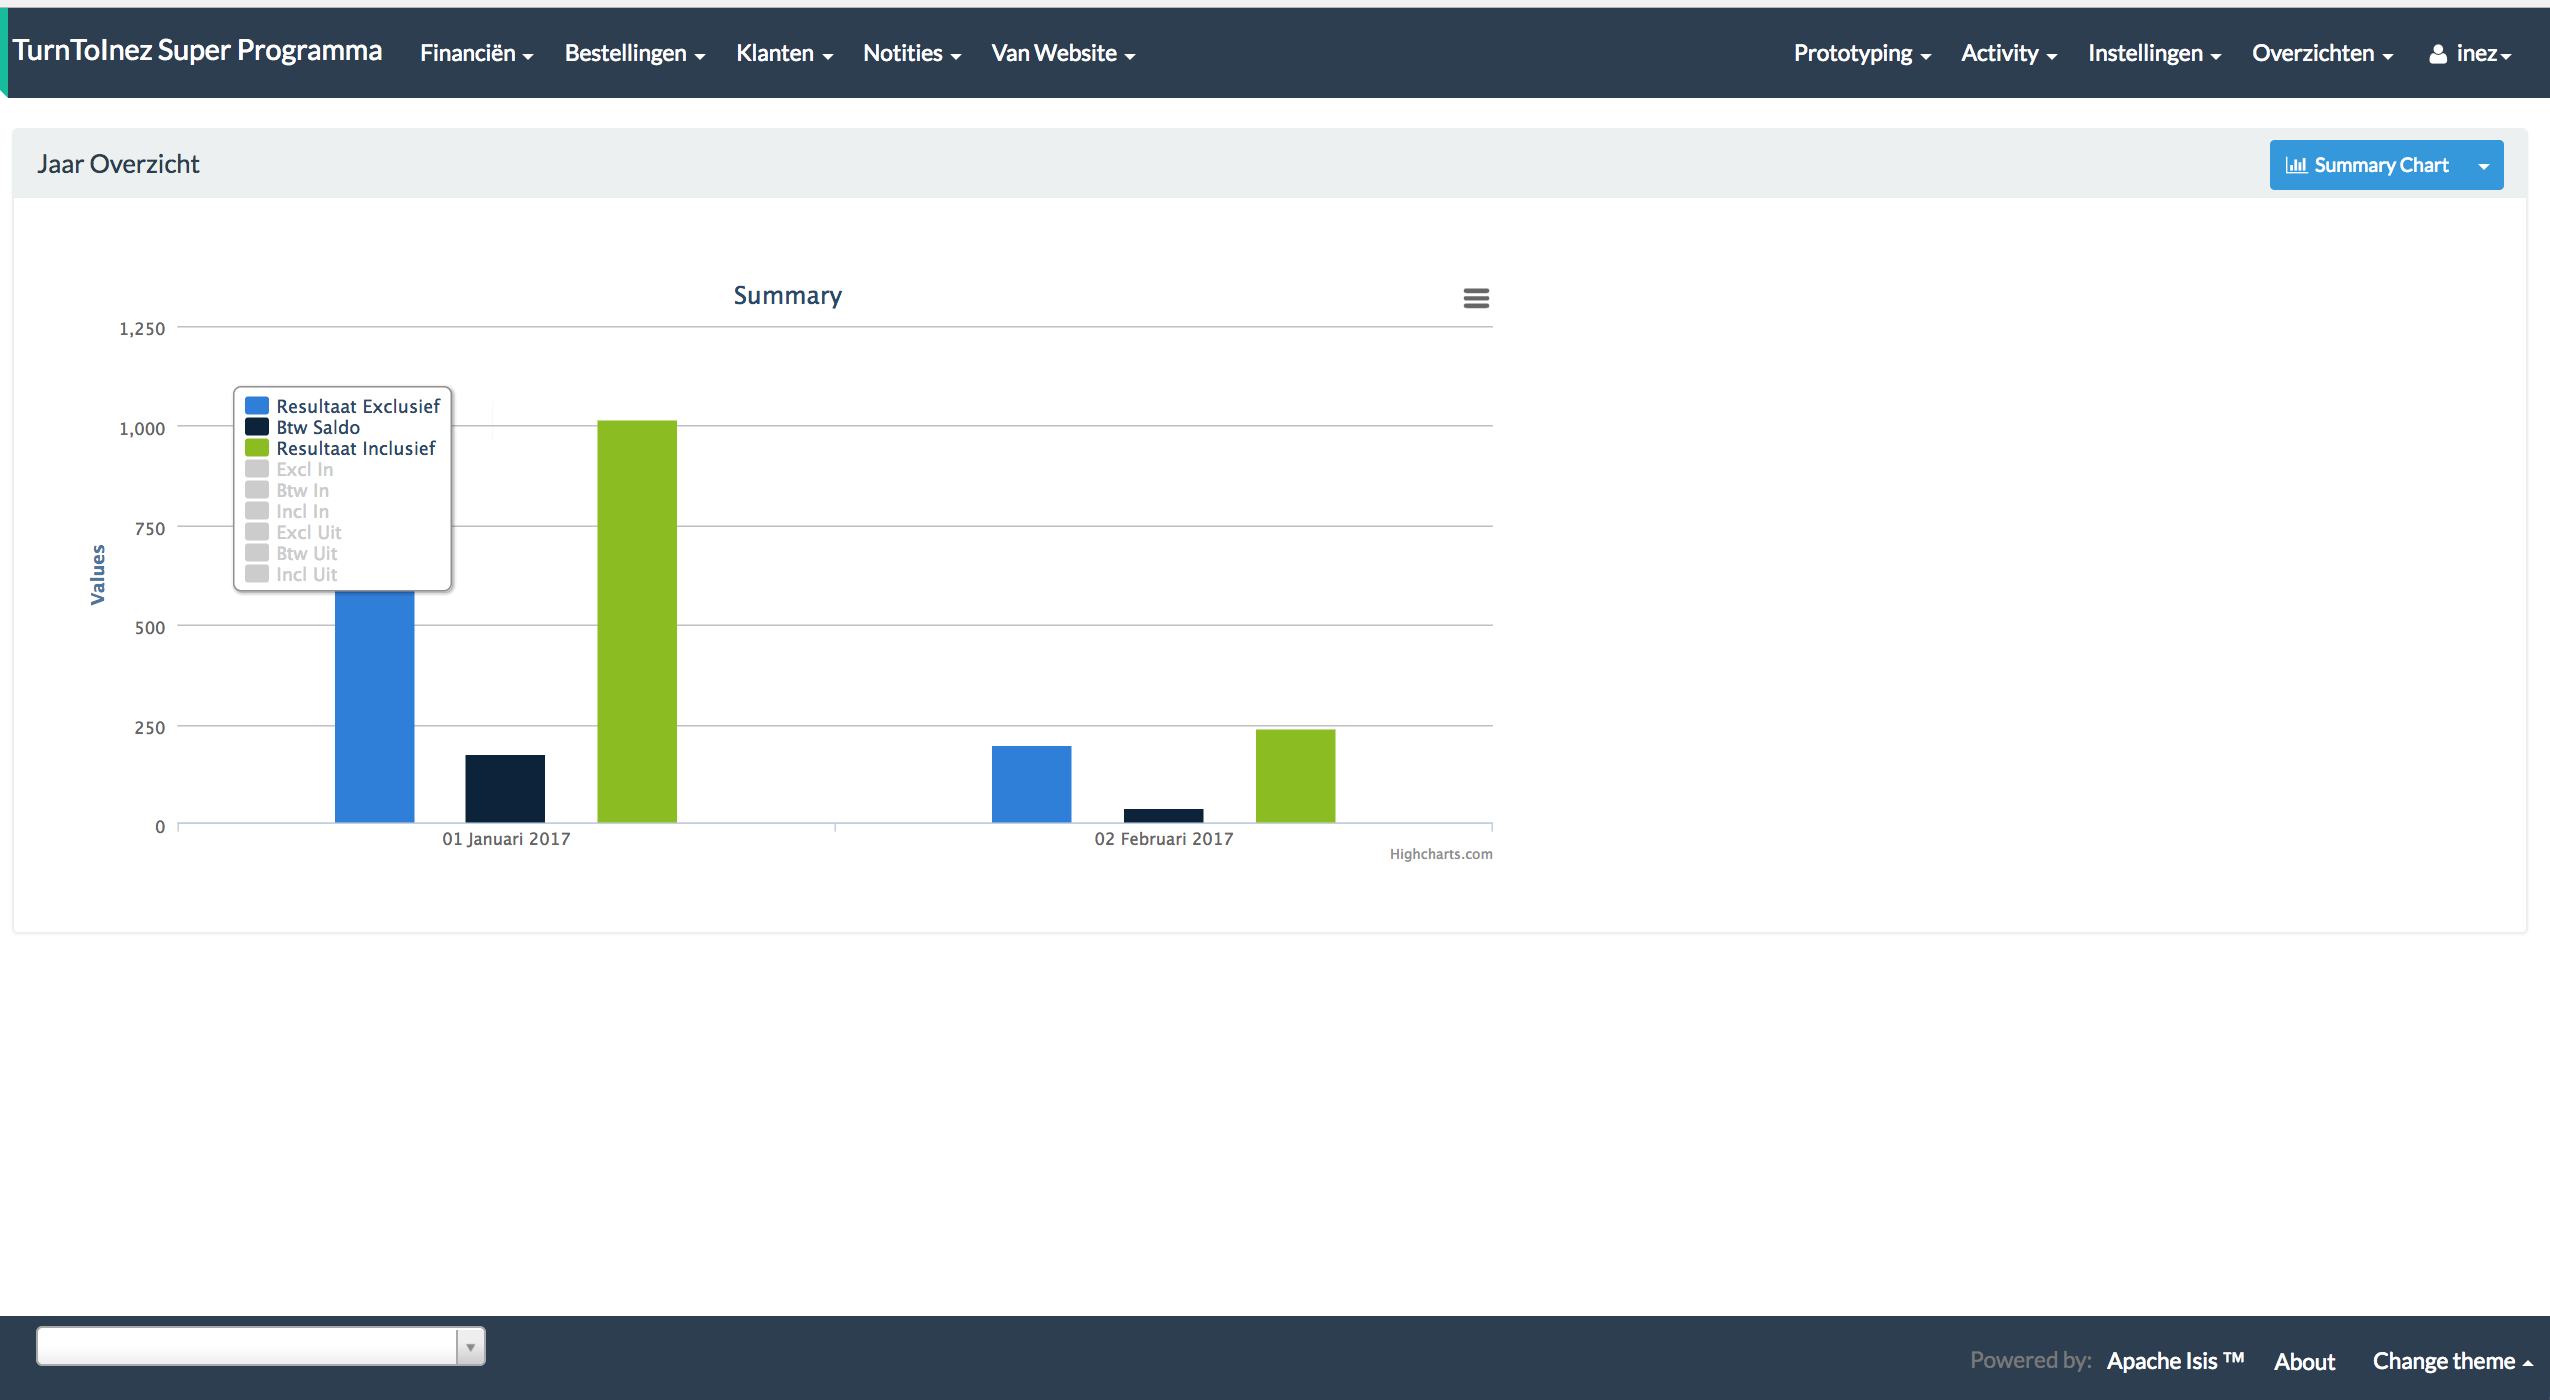The image size is (2550, 1400).
Task: Click the user avatar icon beside inez
Action: click(x=2438, y=54)
